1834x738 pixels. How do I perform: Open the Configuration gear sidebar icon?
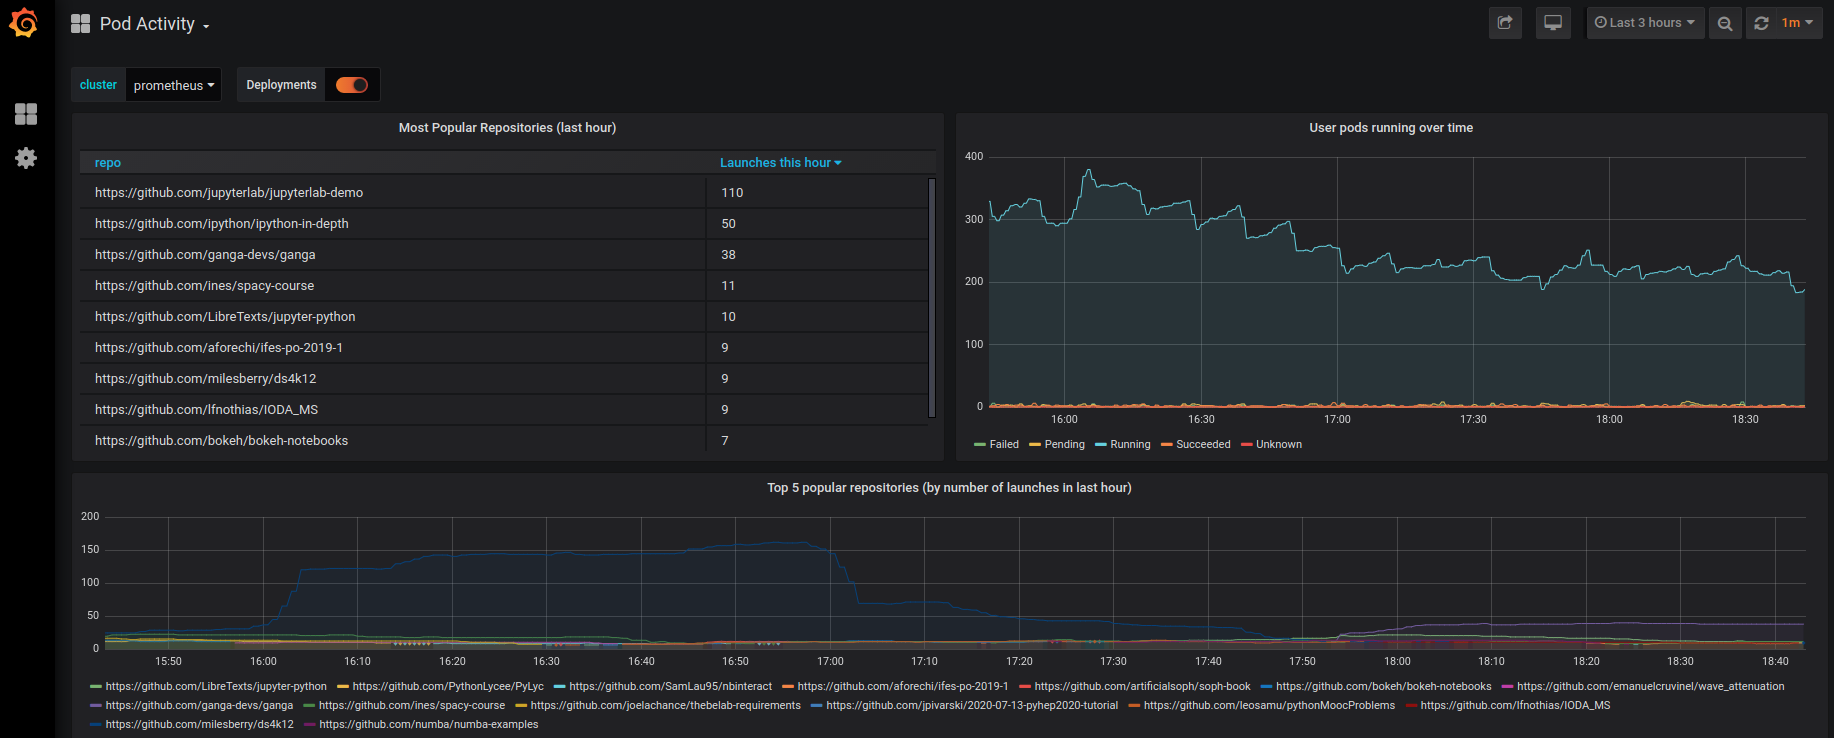(x=26, y=158)
